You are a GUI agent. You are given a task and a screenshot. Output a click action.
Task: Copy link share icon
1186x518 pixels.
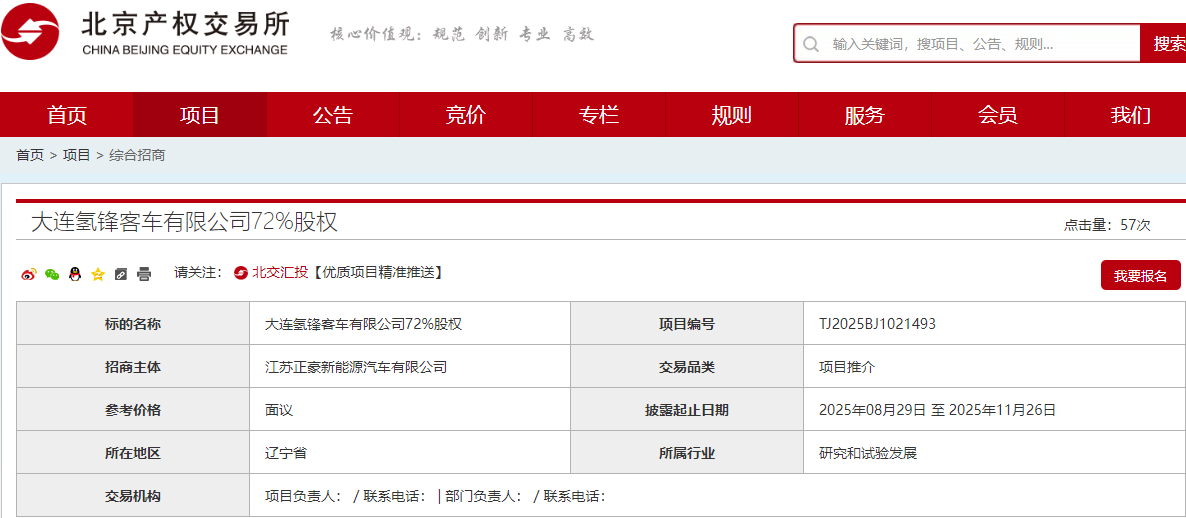point(120,275)
